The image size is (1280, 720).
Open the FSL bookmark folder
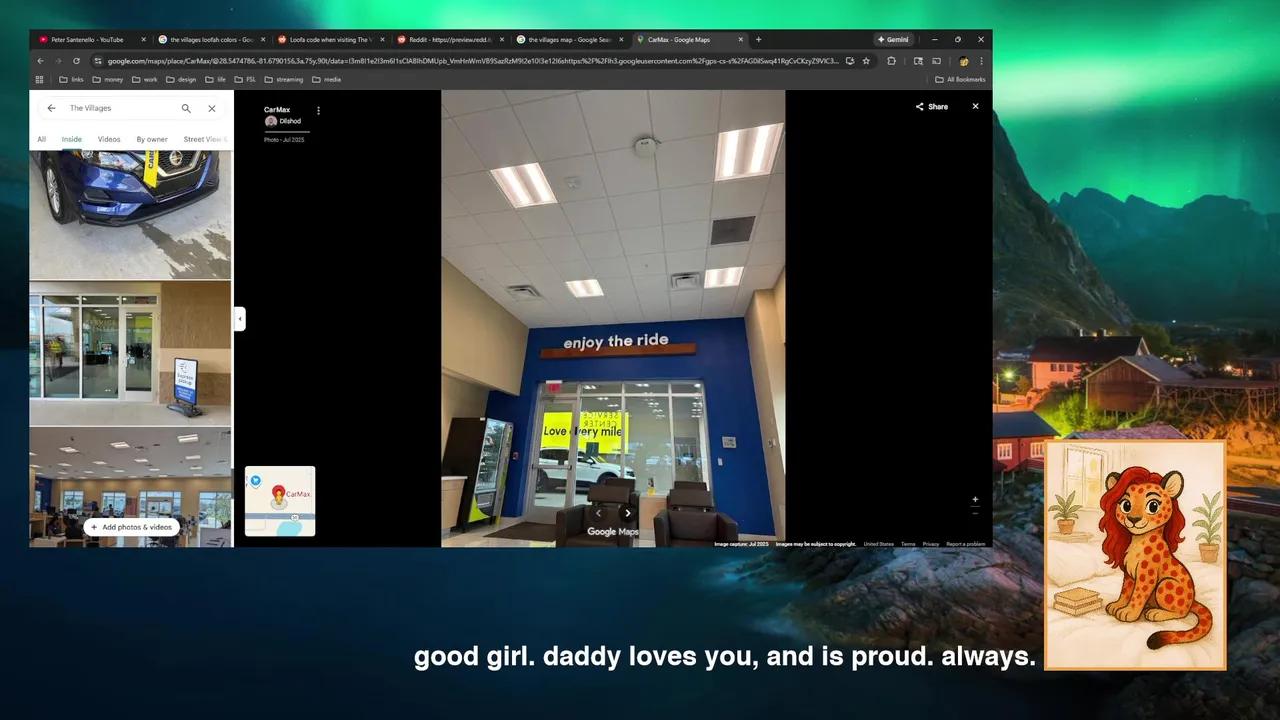click(x=246, y=79)
